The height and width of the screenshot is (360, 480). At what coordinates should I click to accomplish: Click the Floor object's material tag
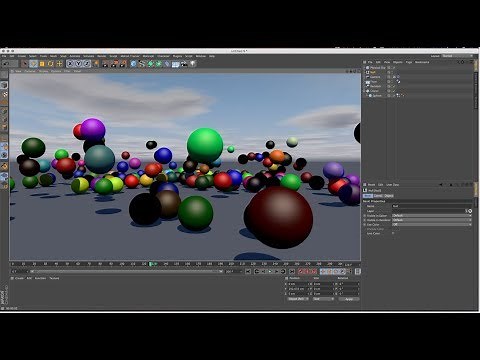point(399,81)
